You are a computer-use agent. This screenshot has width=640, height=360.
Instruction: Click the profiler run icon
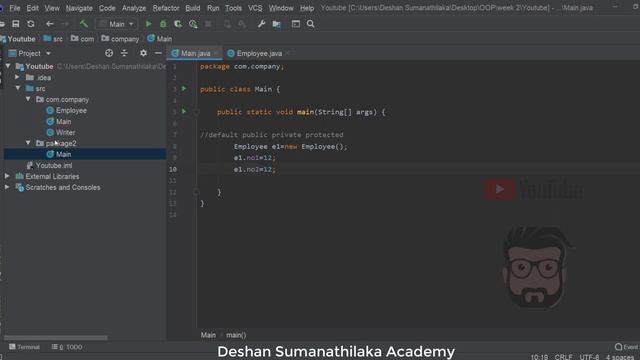pyautogui.click(x=193, y=24)
